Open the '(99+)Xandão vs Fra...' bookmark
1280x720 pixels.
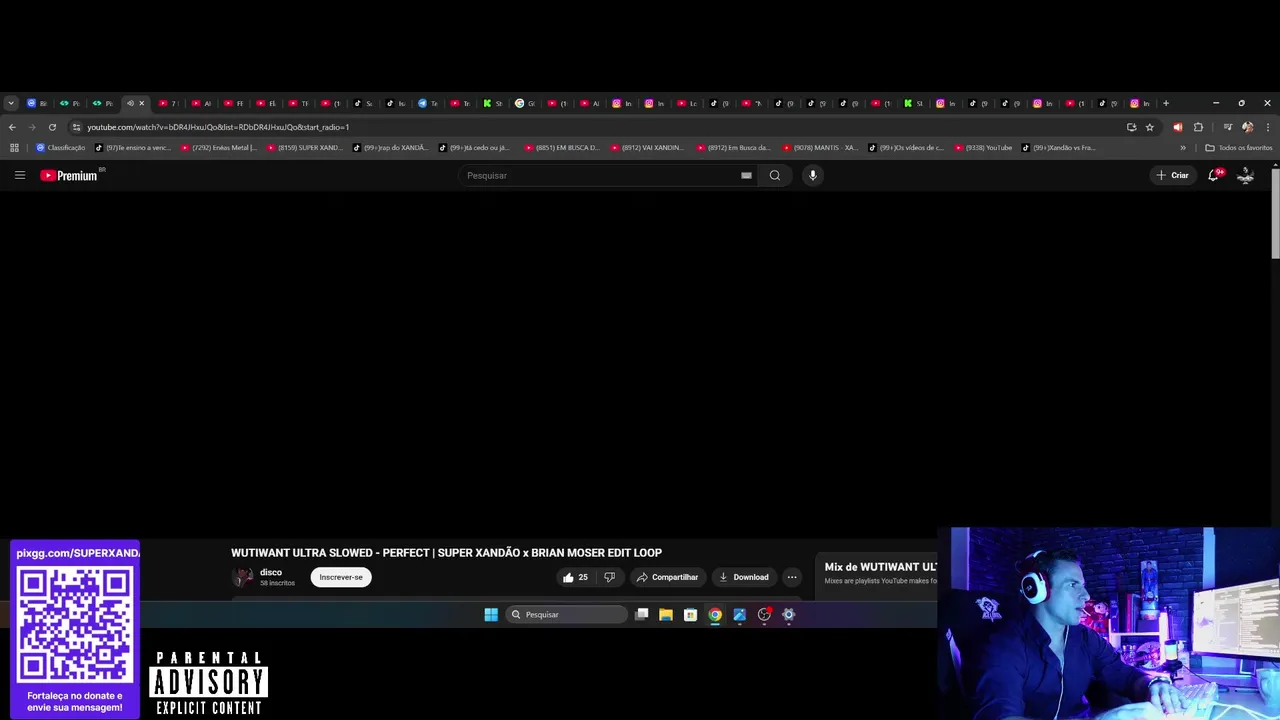(1060, 148)
